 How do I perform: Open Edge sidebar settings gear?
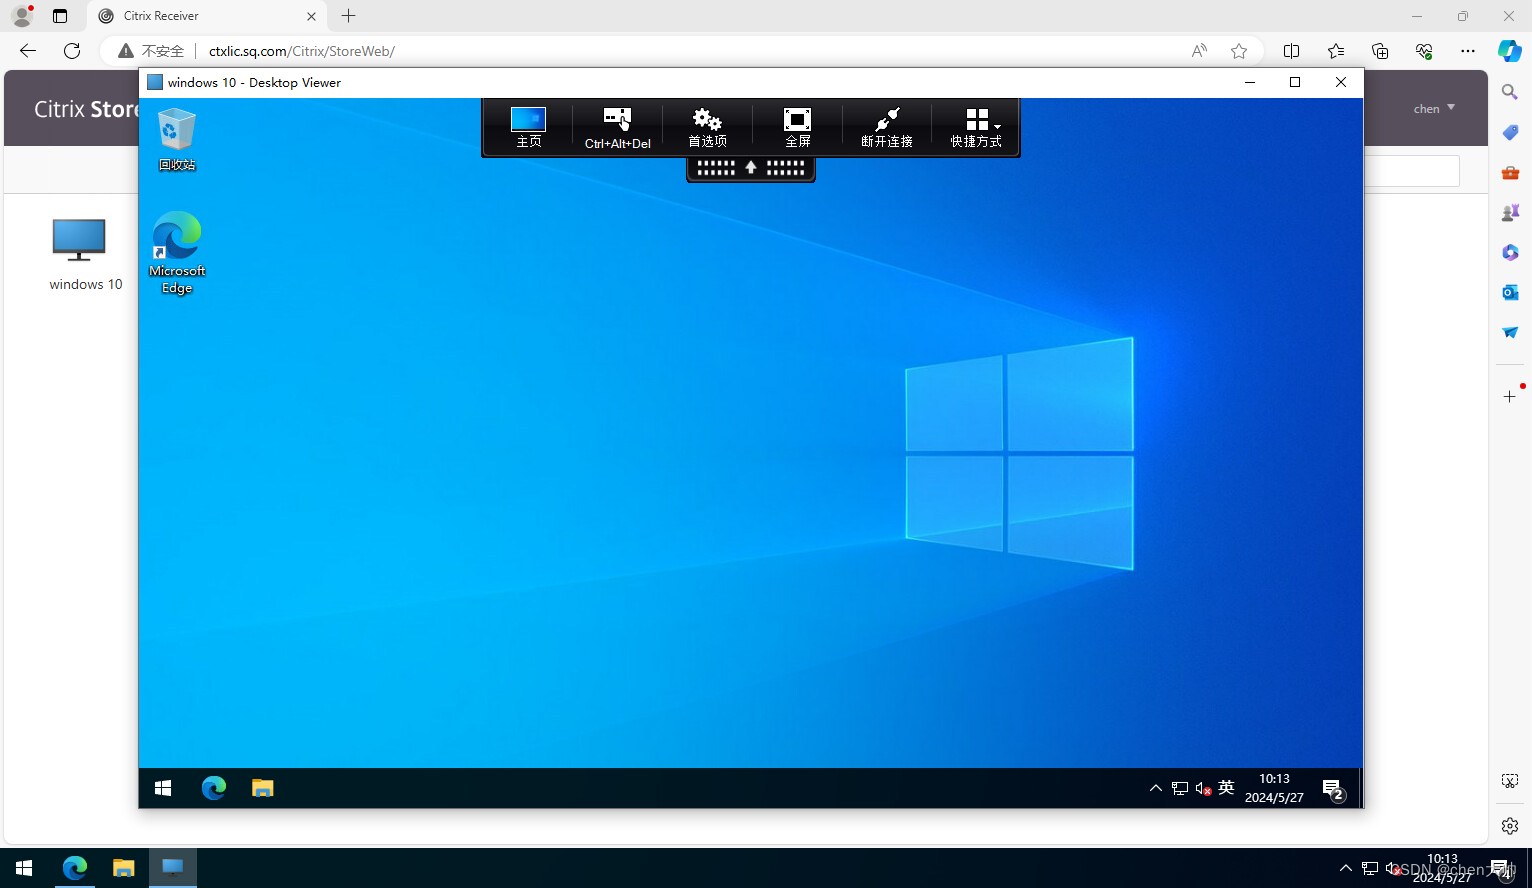pos(1510,826)
